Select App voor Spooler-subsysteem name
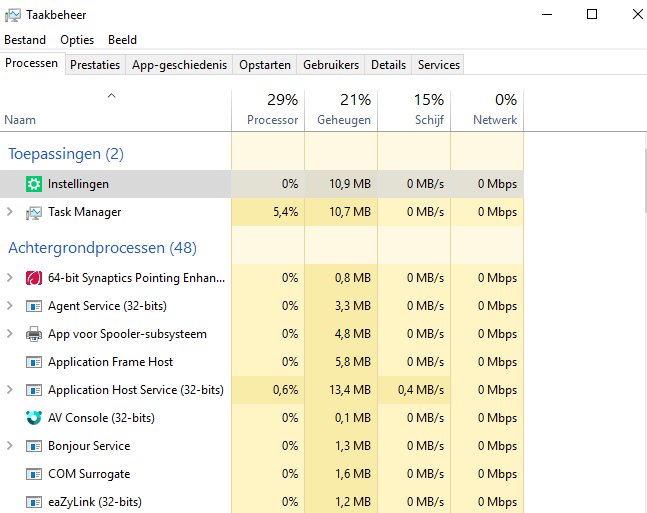The height and width of the screenshot is (513, 647). (127, 334)
